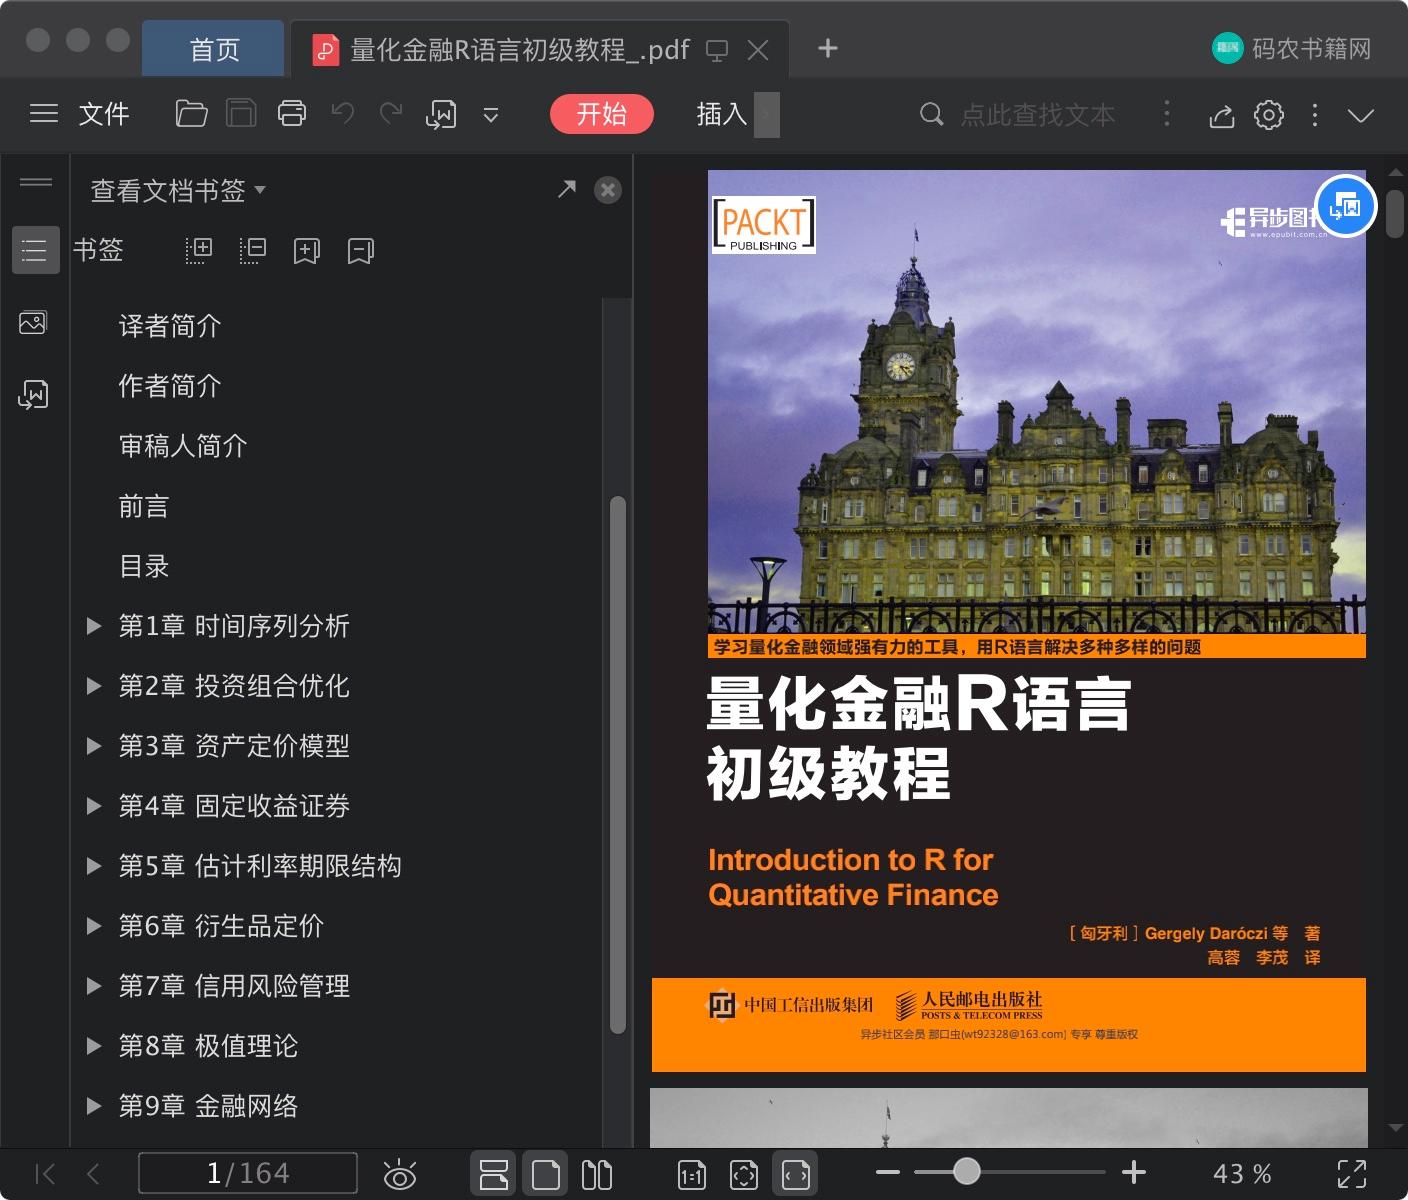The width and height of the screenshot is (1408, 1200).
Task: Toggle eye protection mode icon
Action: pyautogui.click(x=400, y=1174)
